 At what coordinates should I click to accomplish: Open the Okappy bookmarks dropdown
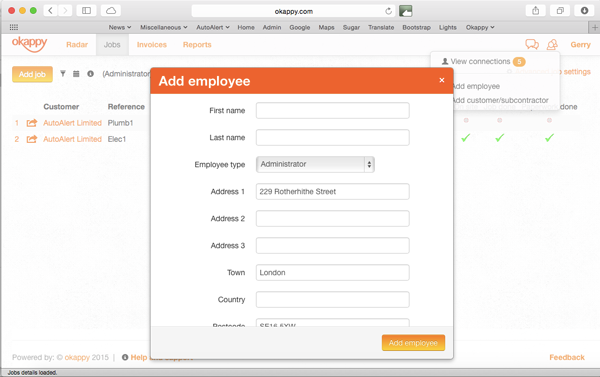(x=480, y=27)
